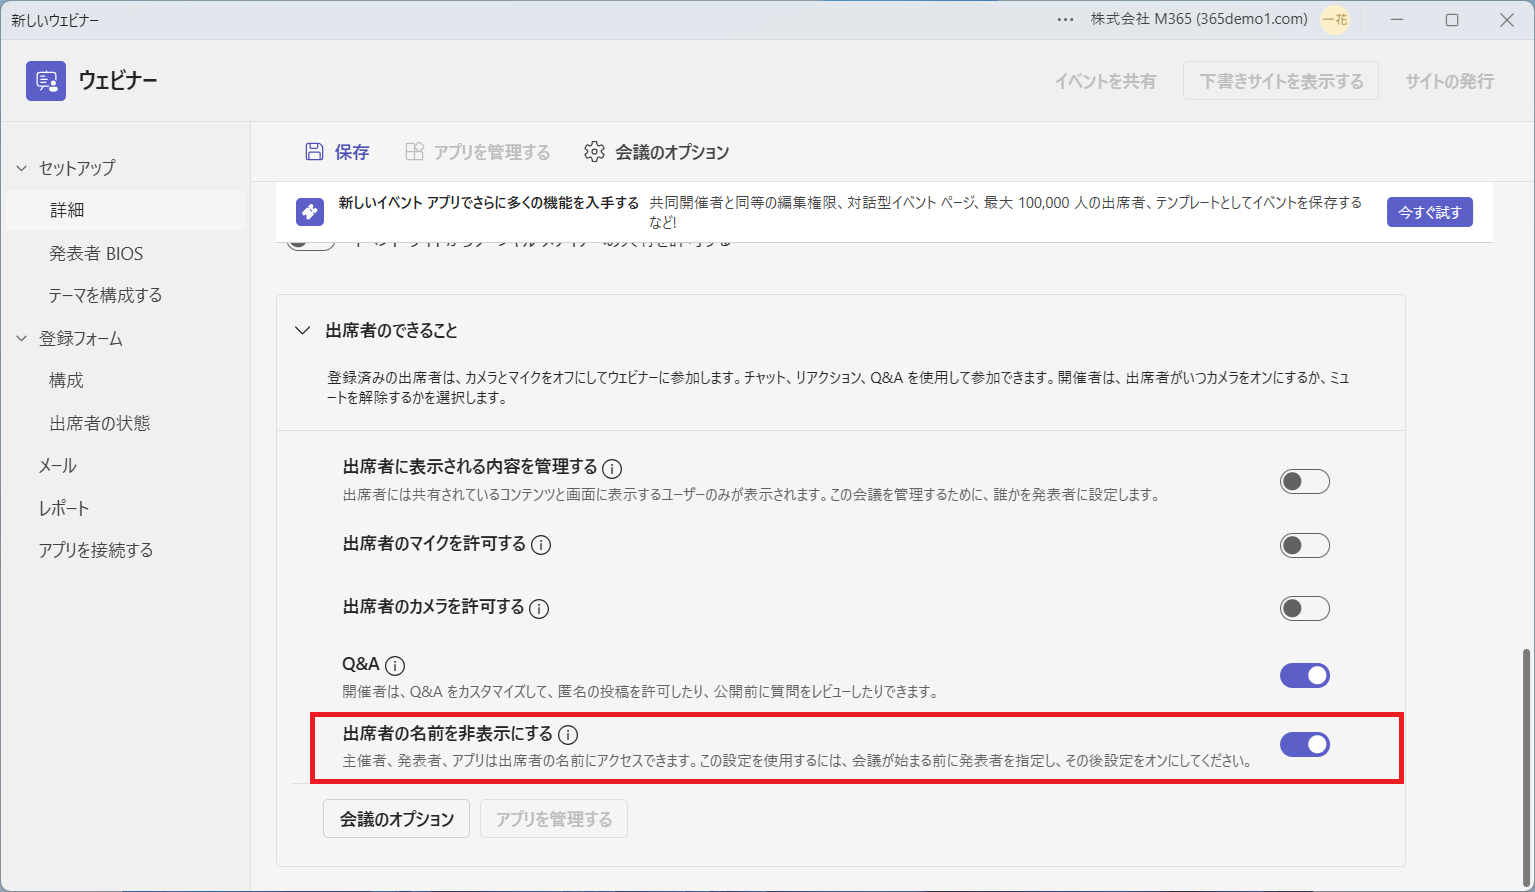Click the 会議のオプション gear icon in toolbar

coord(594,152)
